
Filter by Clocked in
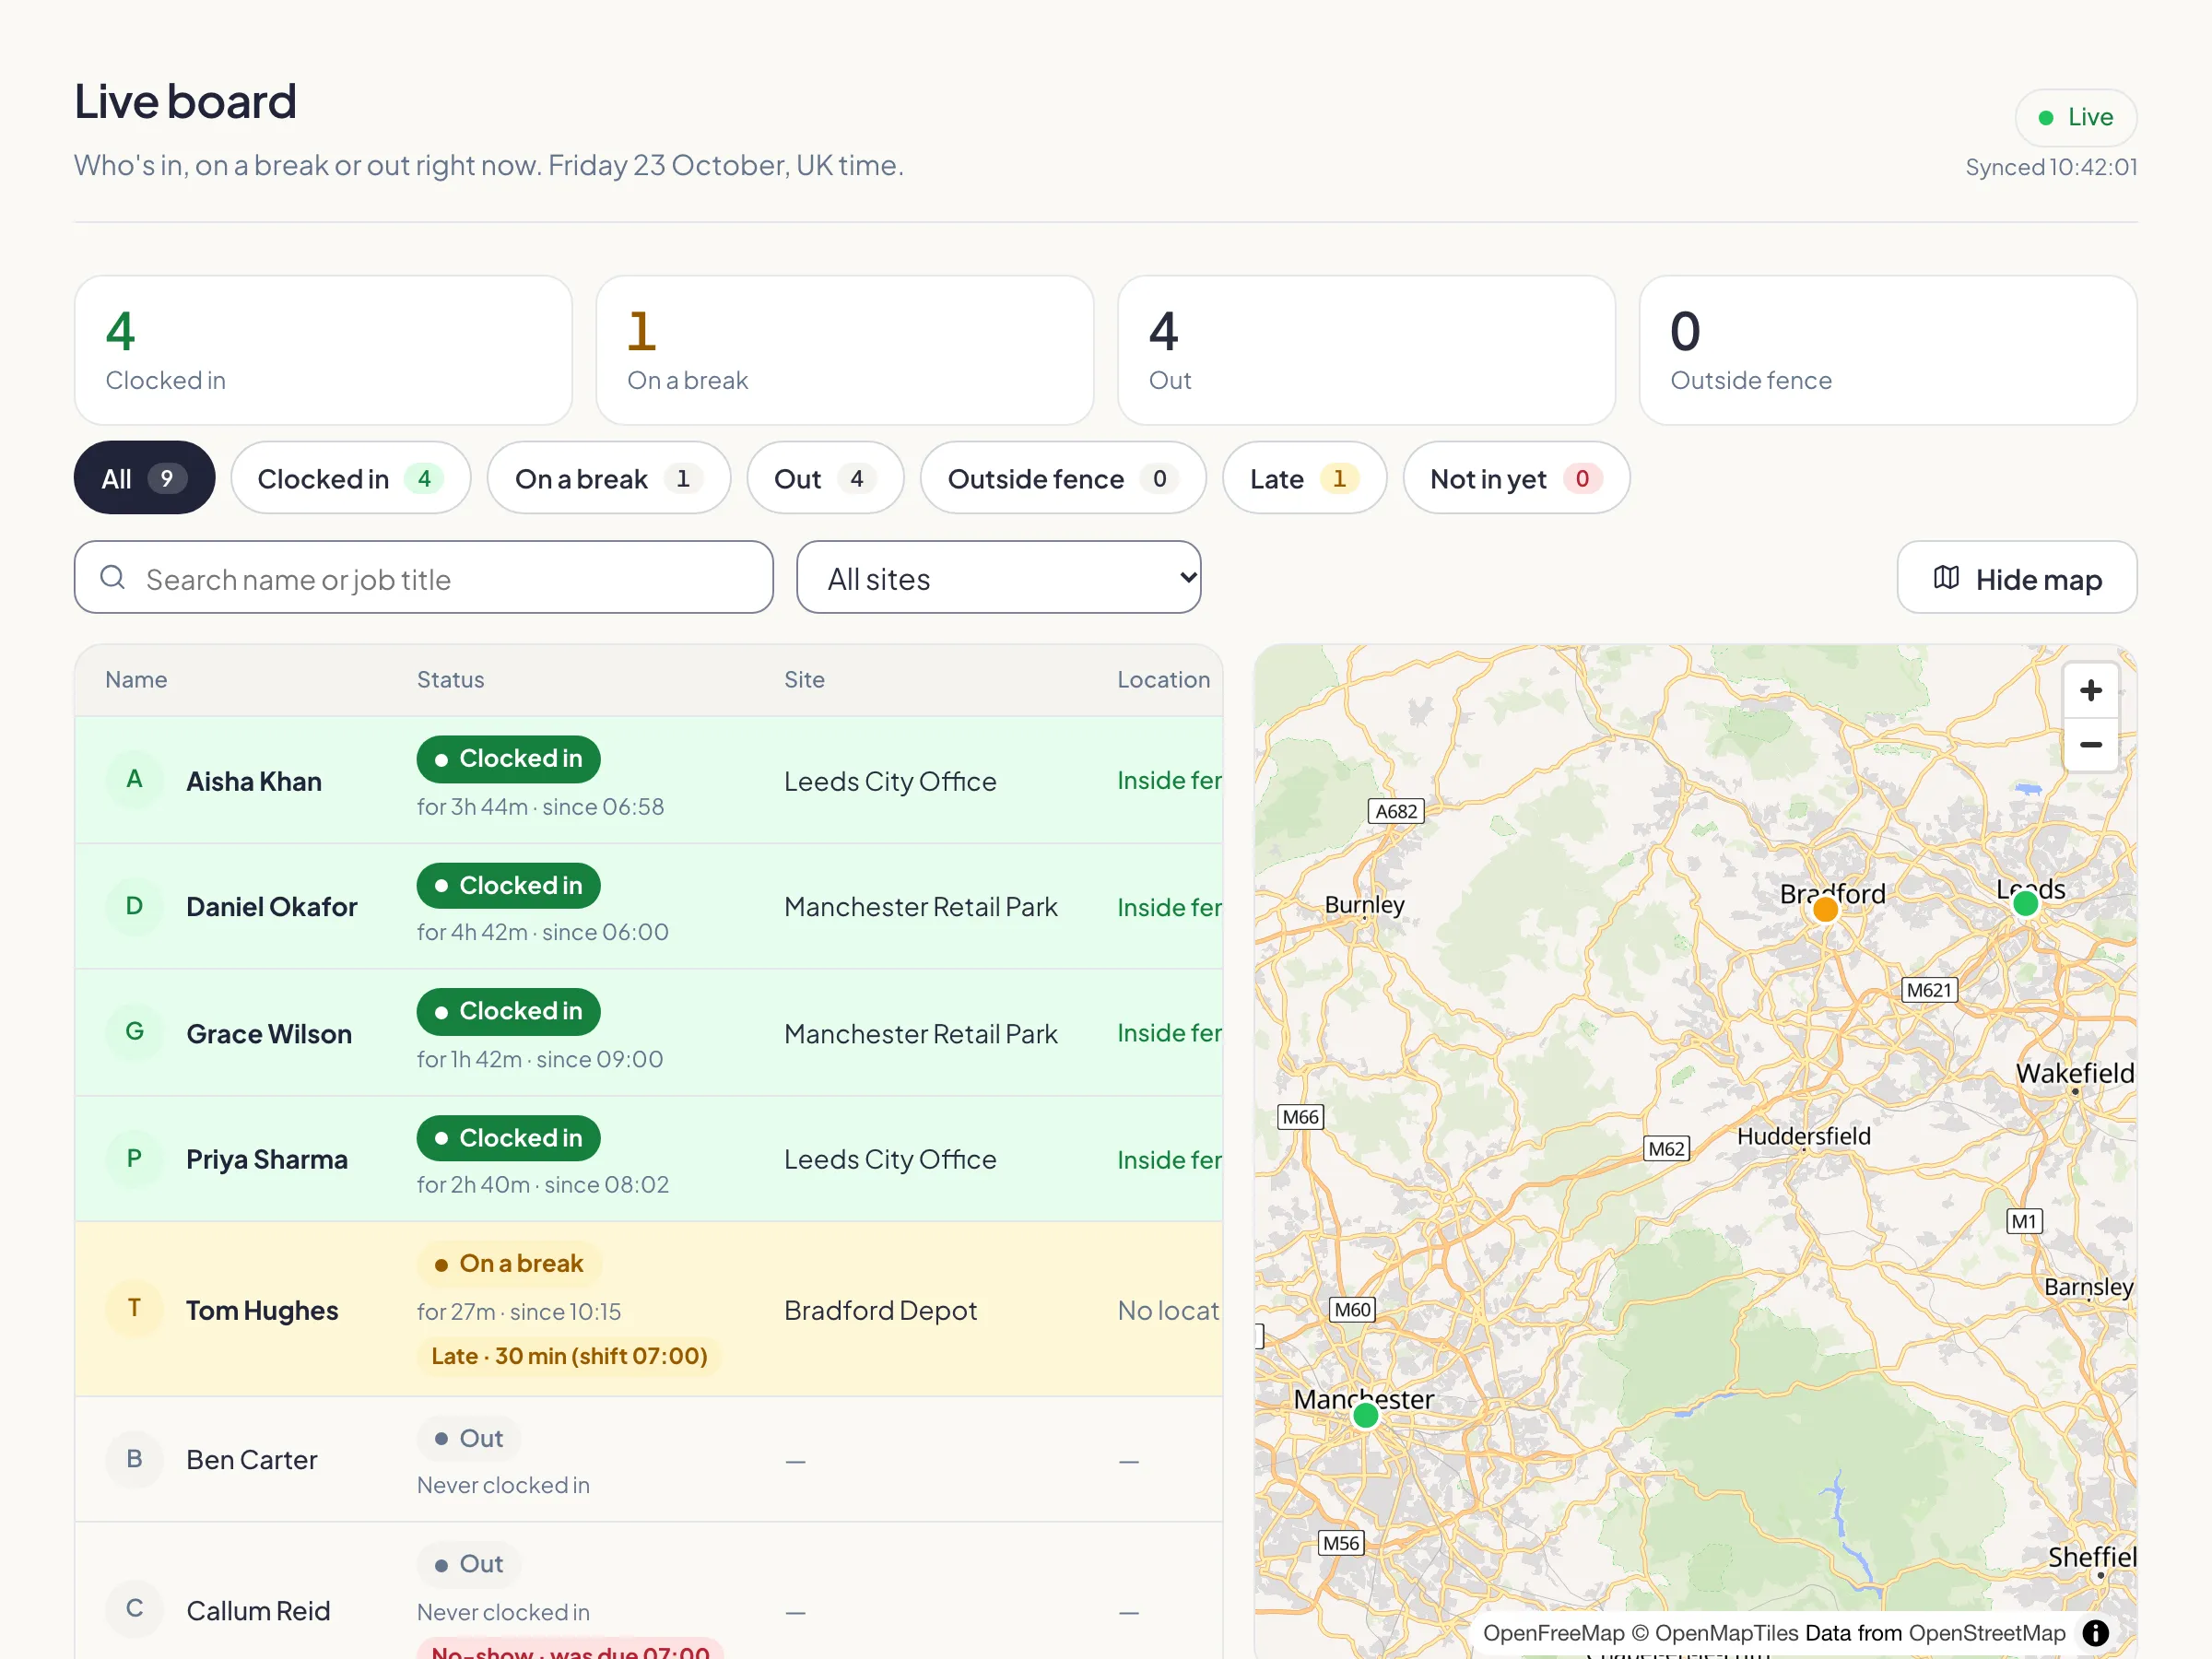click(350, 478)
